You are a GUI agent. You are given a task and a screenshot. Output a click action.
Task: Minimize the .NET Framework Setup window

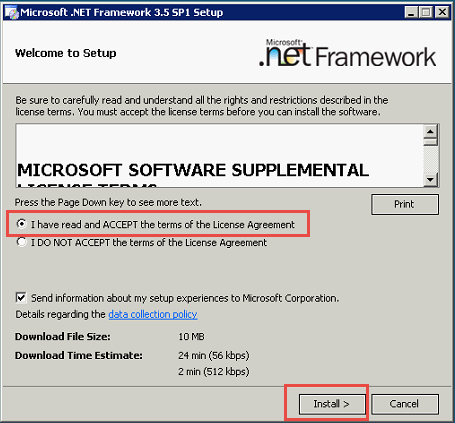click(x=411, y=13)
